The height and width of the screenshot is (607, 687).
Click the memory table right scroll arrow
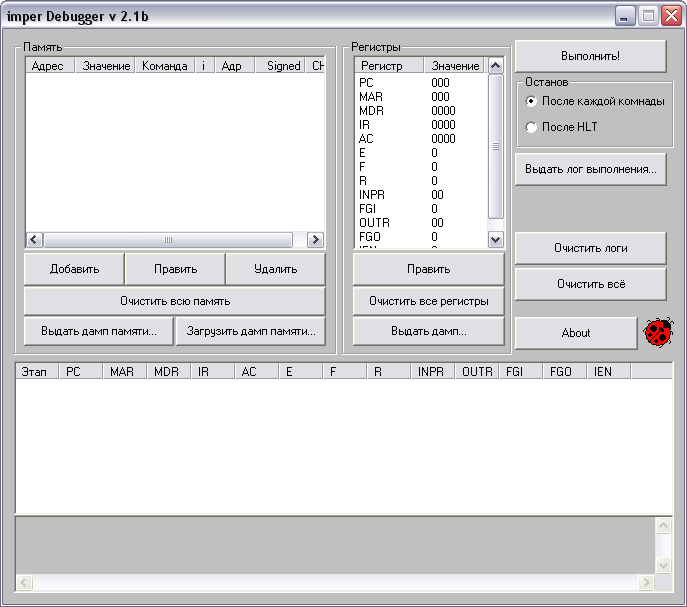(x=315, y=240)
